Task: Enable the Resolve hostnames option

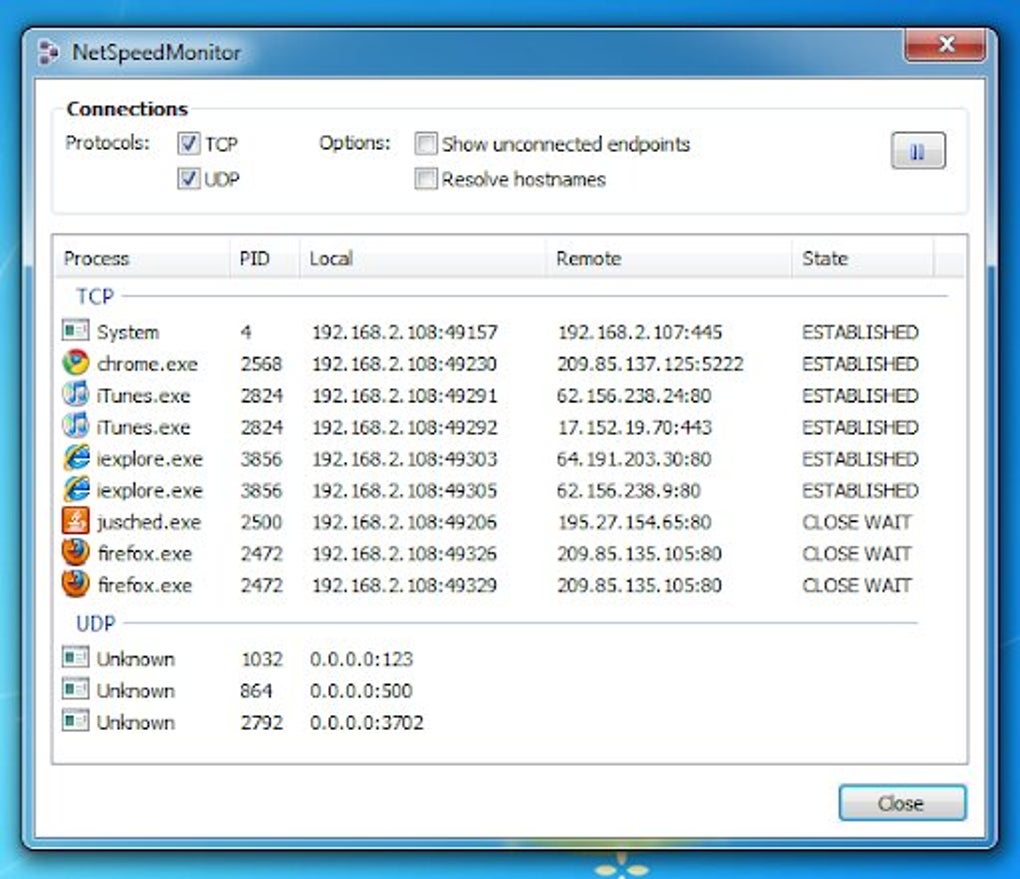Action: [426, 178]
